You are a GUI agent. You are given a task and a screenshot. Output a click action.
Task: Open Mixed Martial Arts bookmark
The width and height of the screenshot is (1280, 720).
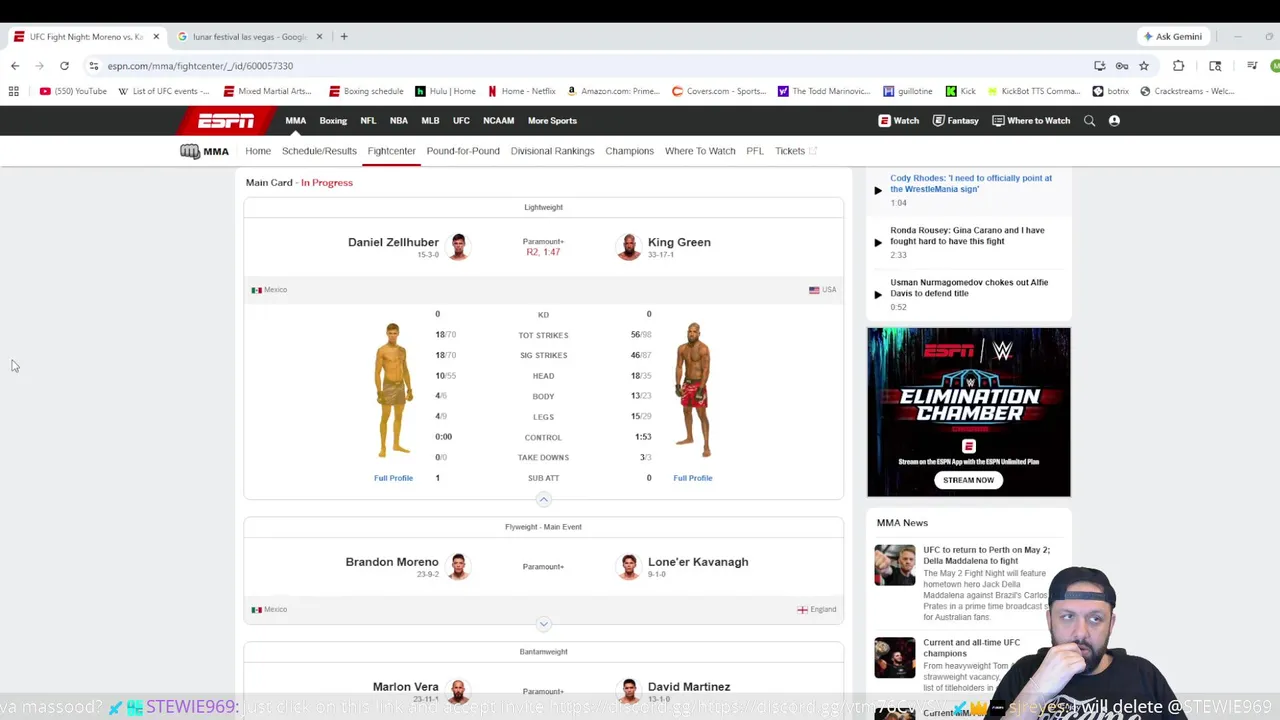(267, 91)
